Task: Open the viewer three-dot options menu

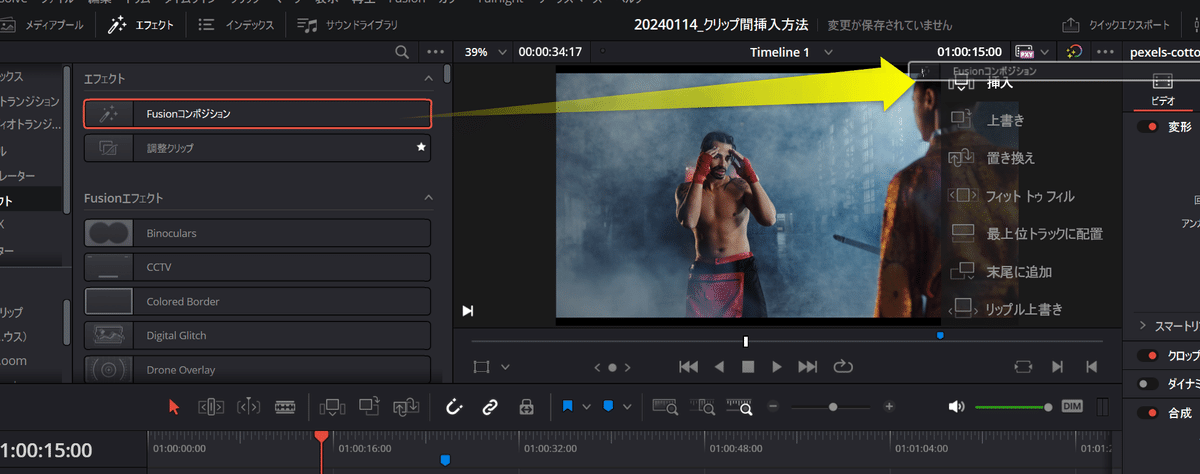Action: [1105, 52]
